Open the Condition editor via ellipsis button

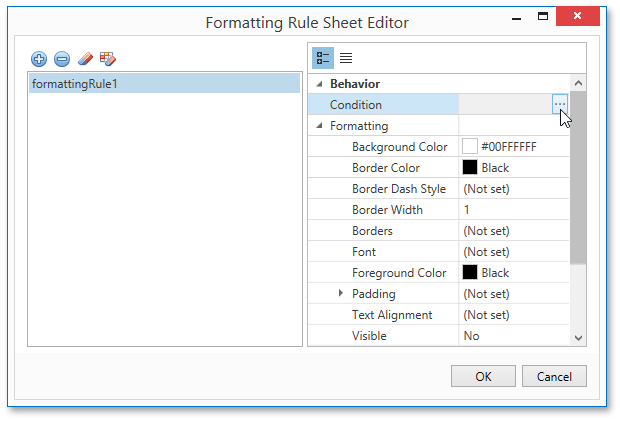coord(560,104)
